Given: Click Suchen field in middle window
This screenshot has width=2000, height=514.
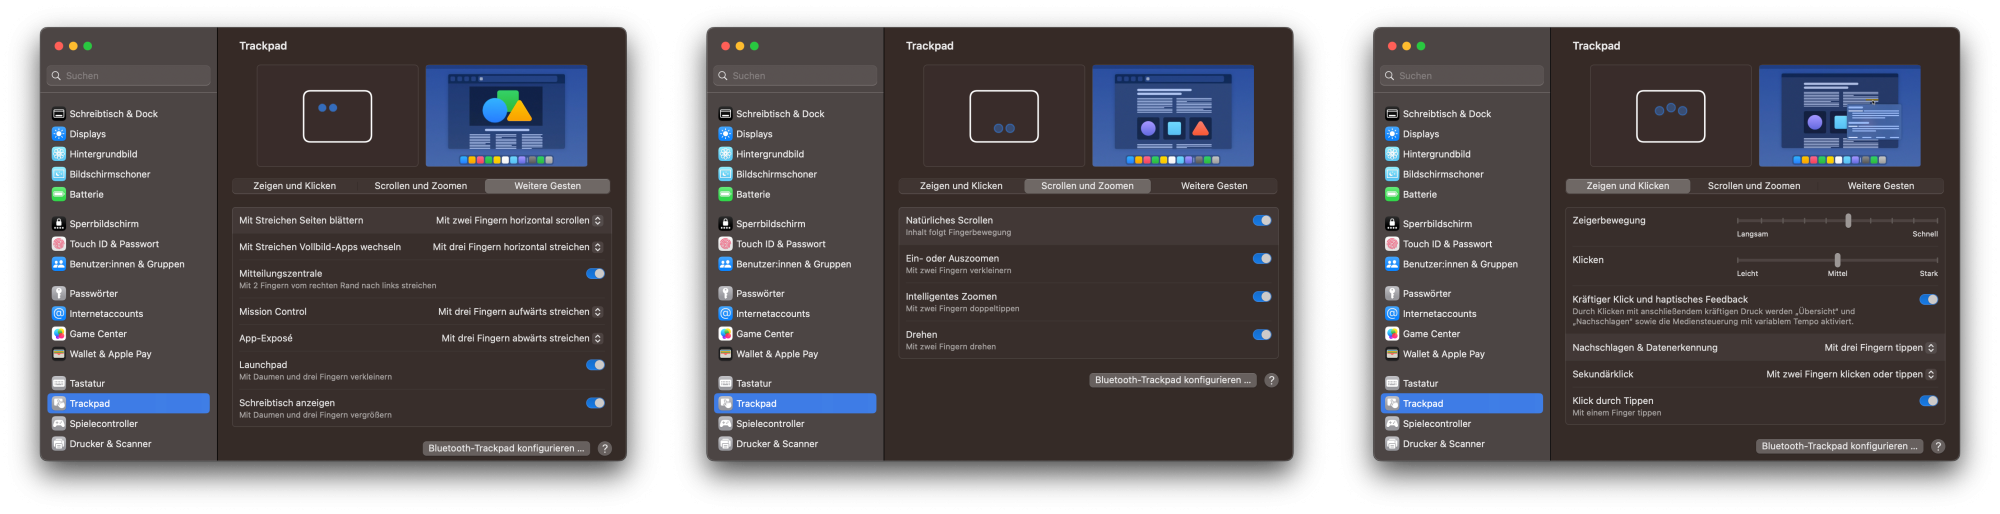Looking at the screenshot, I should click(795, 76).
